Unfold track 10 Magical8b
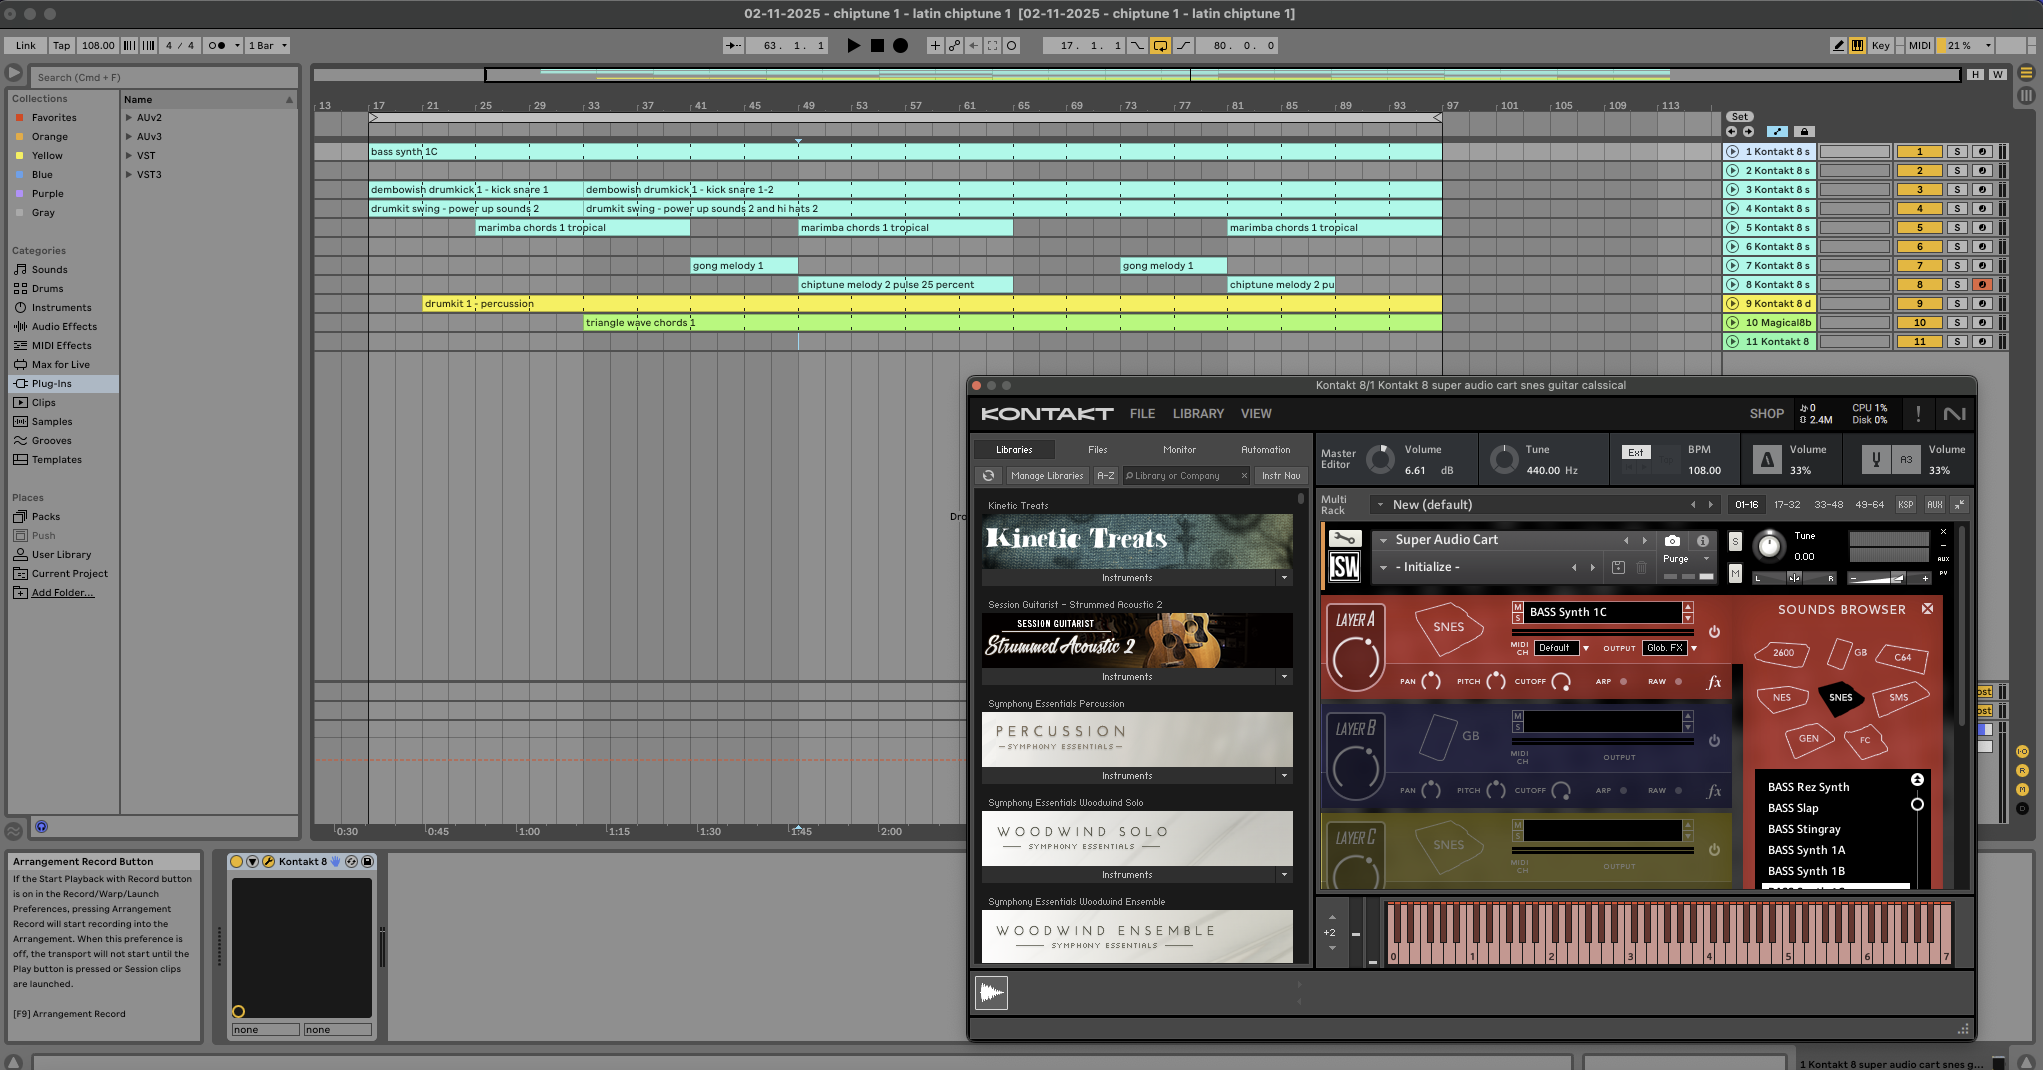Screen dimensions: 2043x1070 coord(1732,323)
